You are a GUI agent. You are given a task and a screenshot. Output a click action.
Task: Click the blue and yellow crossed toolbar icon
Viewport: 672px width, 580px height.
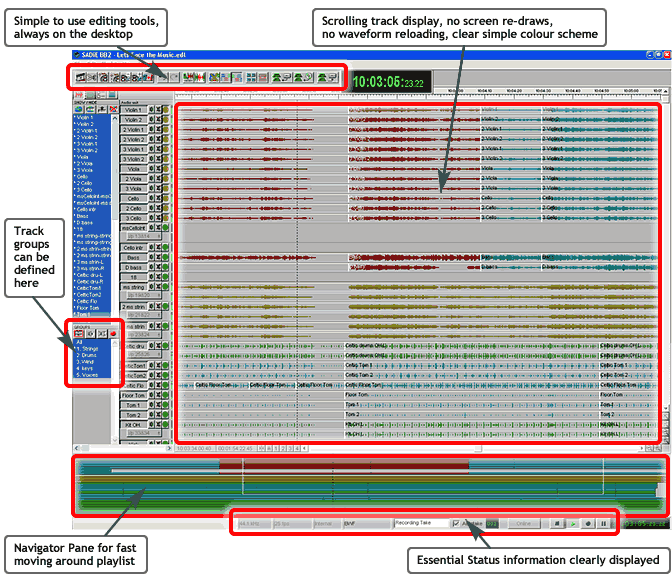(x=214, y=78)
